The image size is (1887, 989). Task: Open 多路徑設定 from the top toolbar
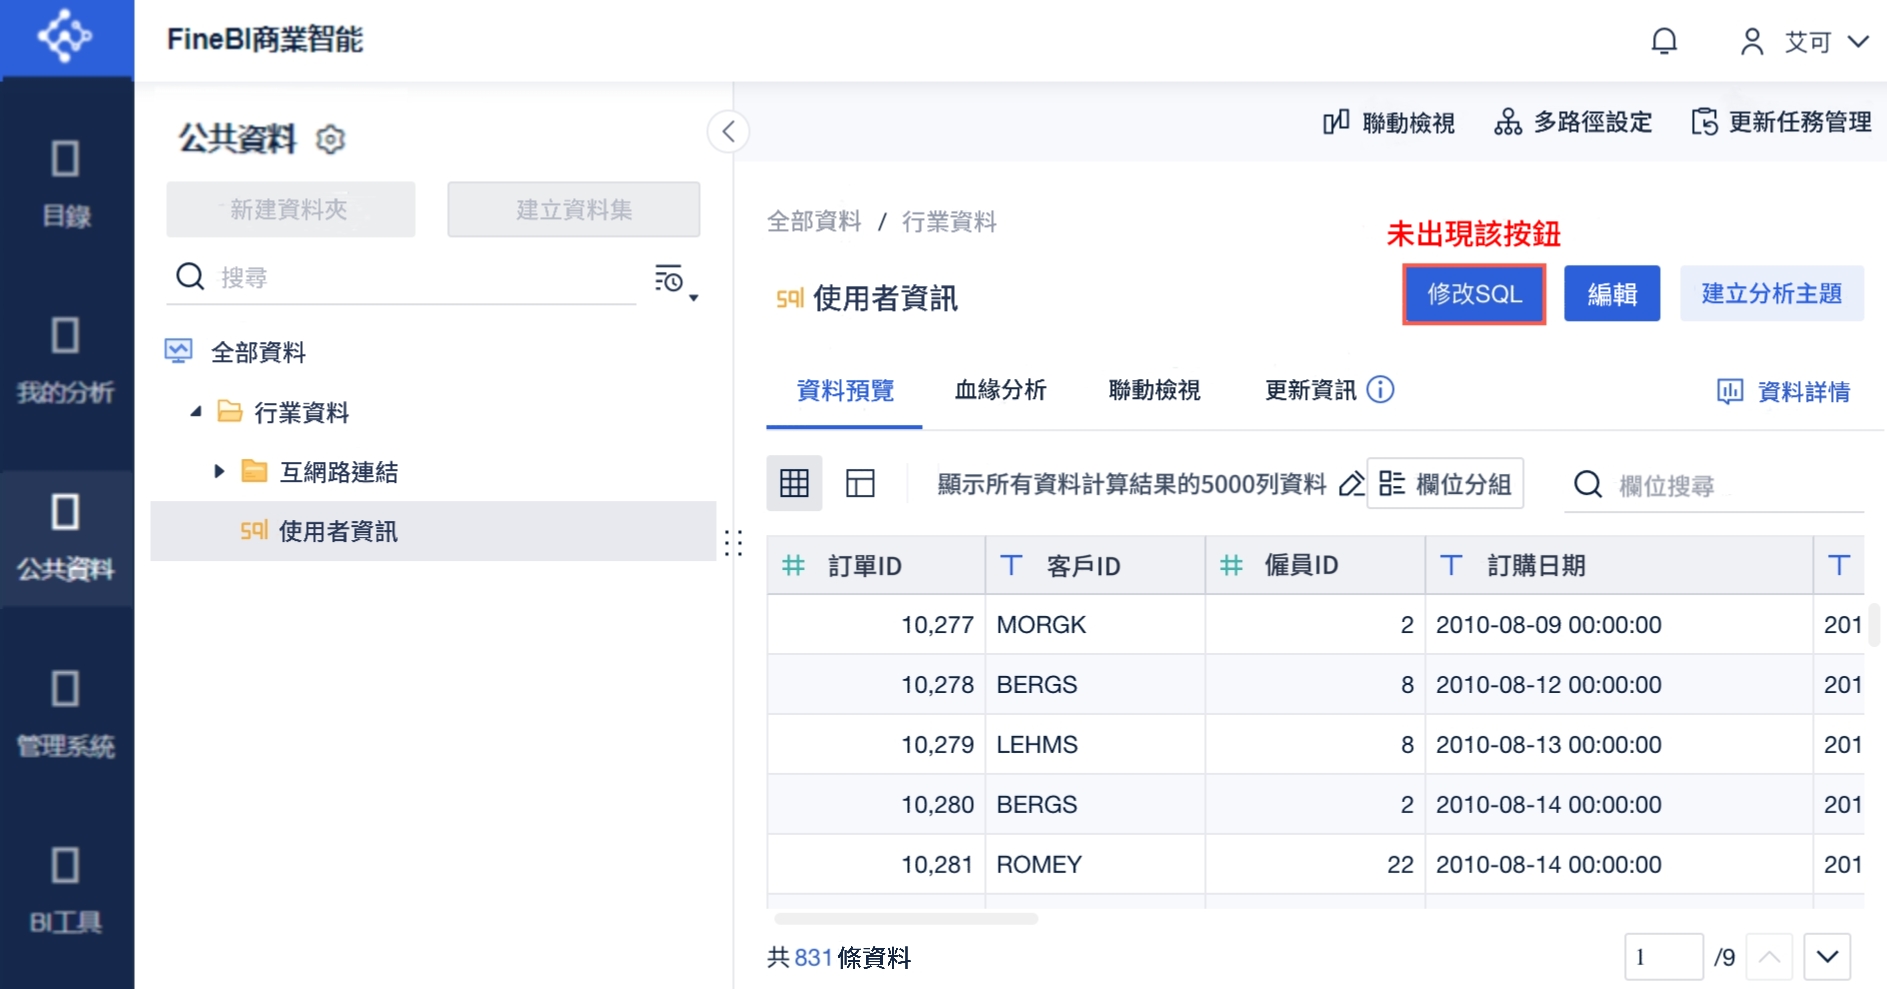click(x=1571, y=122)
